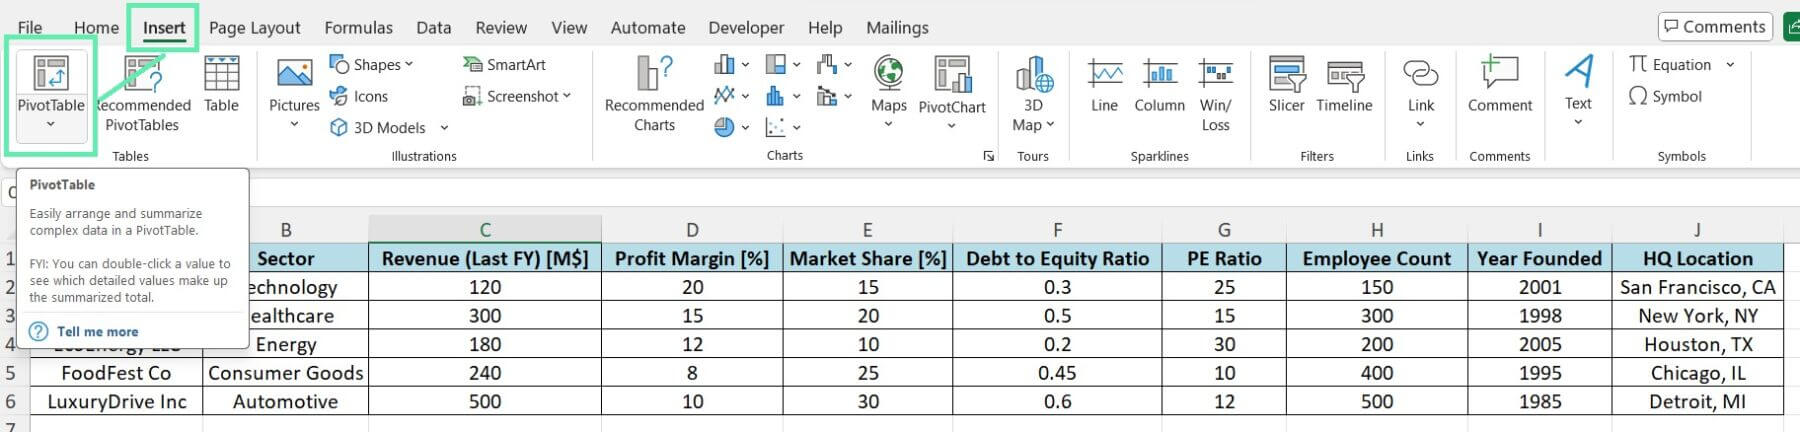
Task: Expand the 3D Models dropdown
Action: coord(444,128)
